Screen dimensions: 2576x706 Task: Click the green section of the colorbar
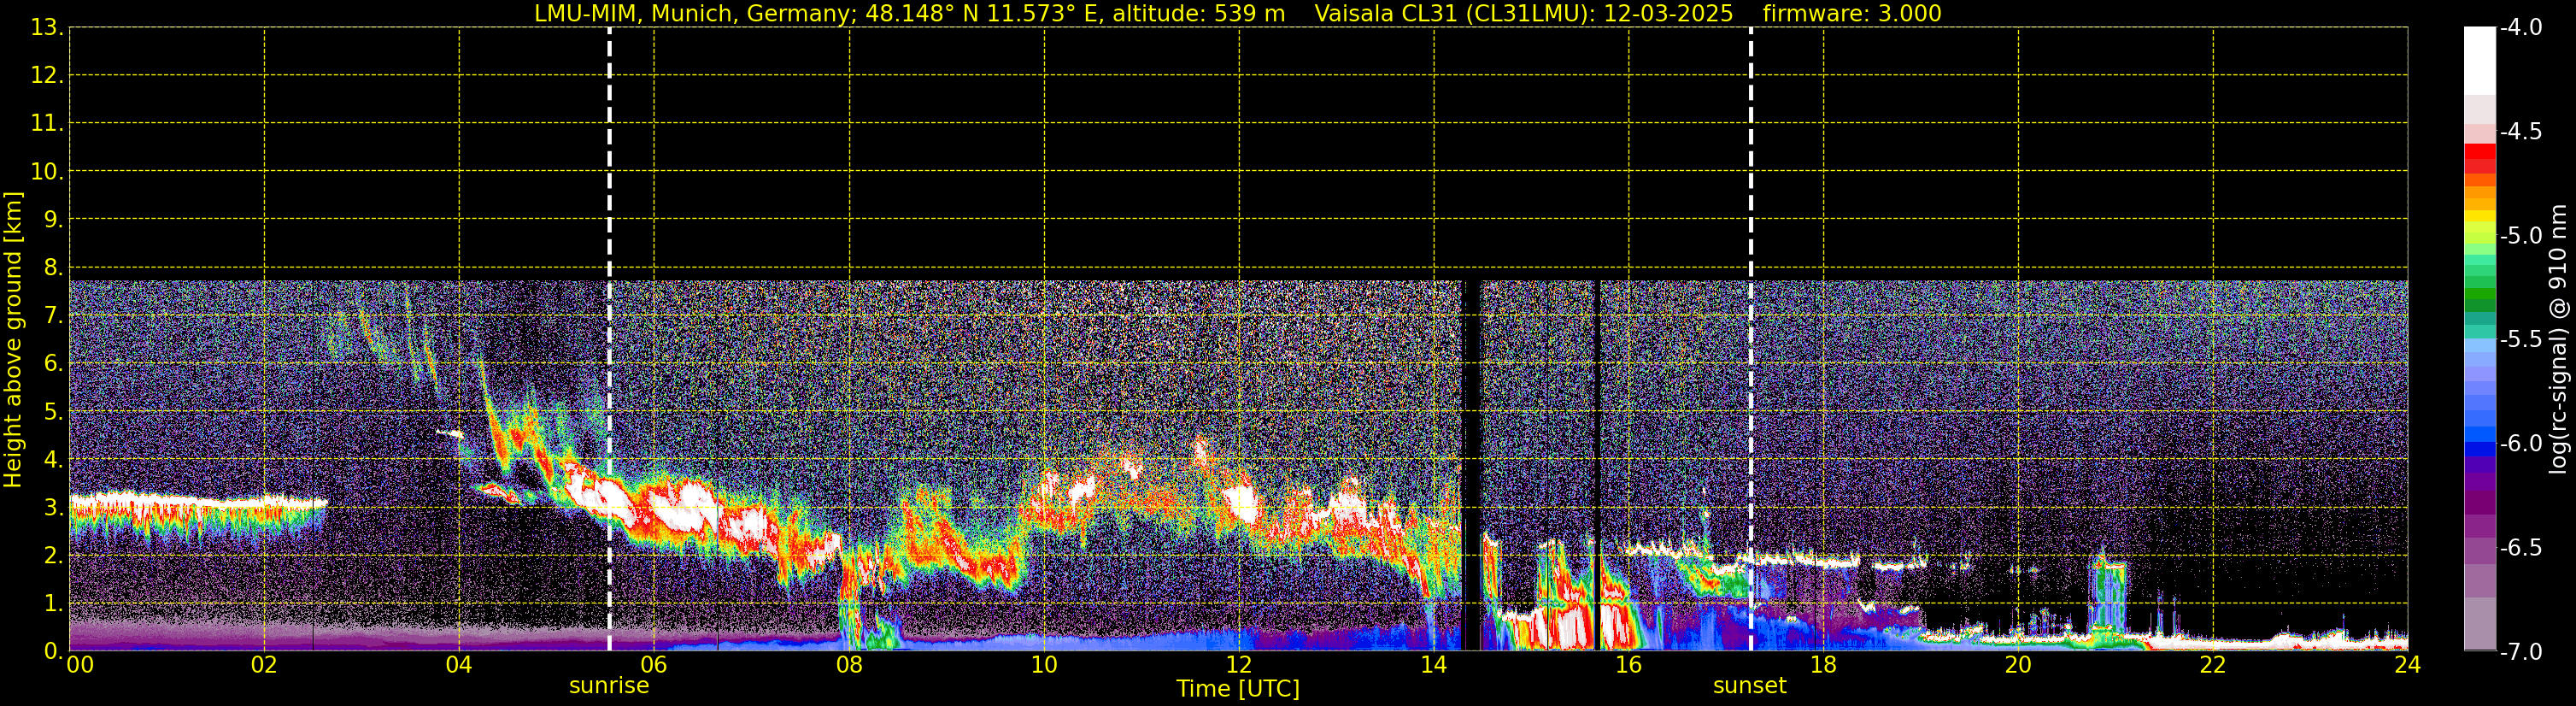pyautogui.click(x=2479, y=297)
